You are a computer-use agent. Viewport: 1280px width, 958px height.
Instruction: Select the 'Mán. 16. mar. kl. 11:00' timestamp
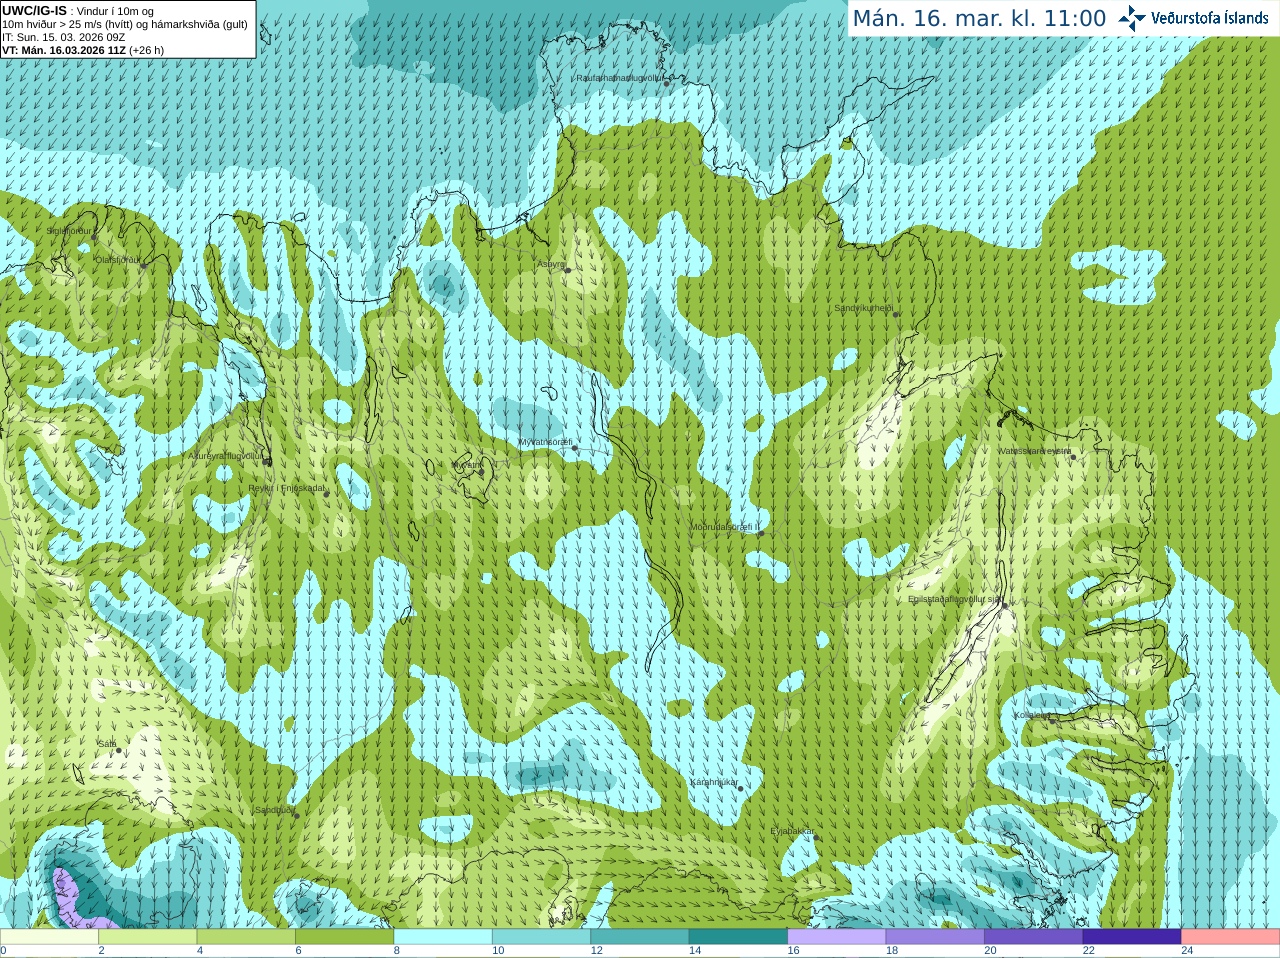click(x=979, y=19)
